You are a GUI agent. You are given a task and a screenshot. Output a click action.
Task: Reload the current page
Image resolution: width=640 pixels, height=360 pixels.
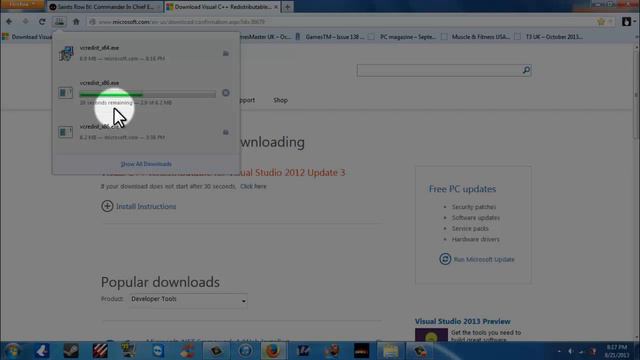pyautogui.click(x=42, y=22)
